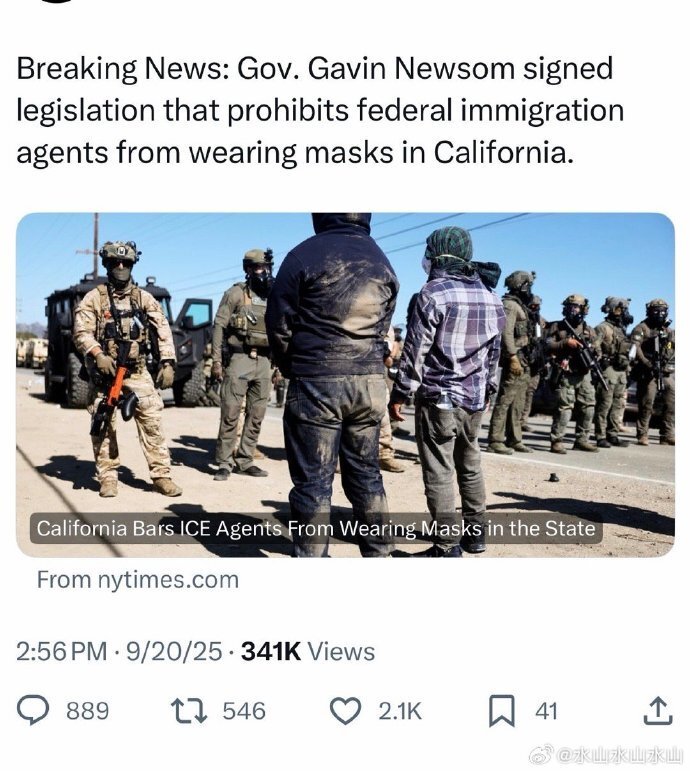Like the post with the heart icon

click(x=345, y=711)
